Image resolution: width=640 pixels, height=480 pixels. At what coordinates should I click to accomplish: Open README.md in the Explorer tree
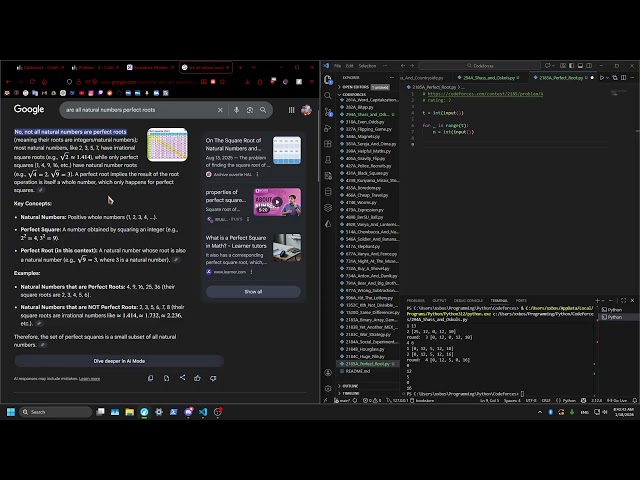(358, 371)
